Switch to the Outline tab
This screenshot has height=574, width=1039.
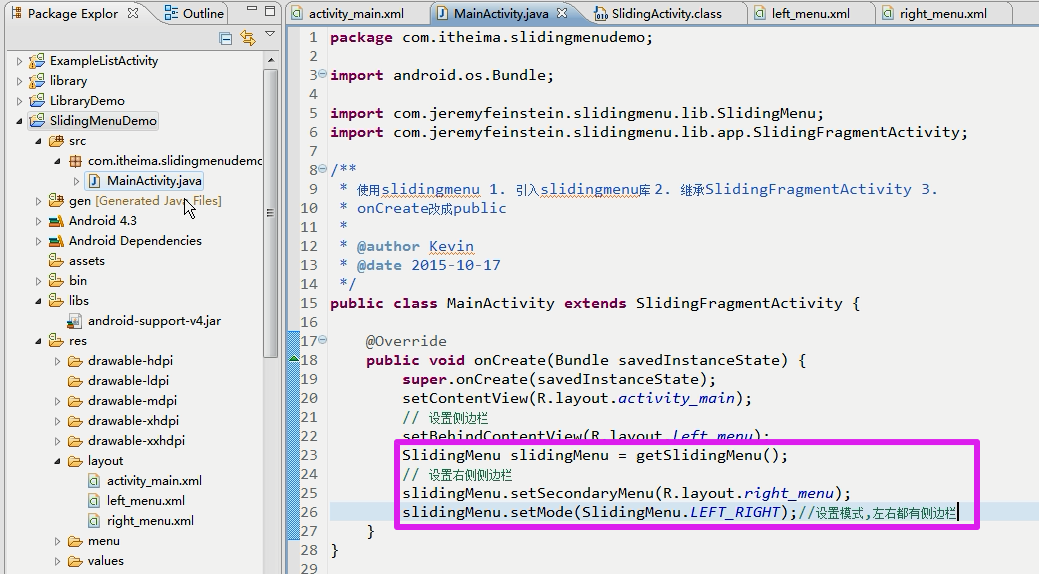coord(204,14)
